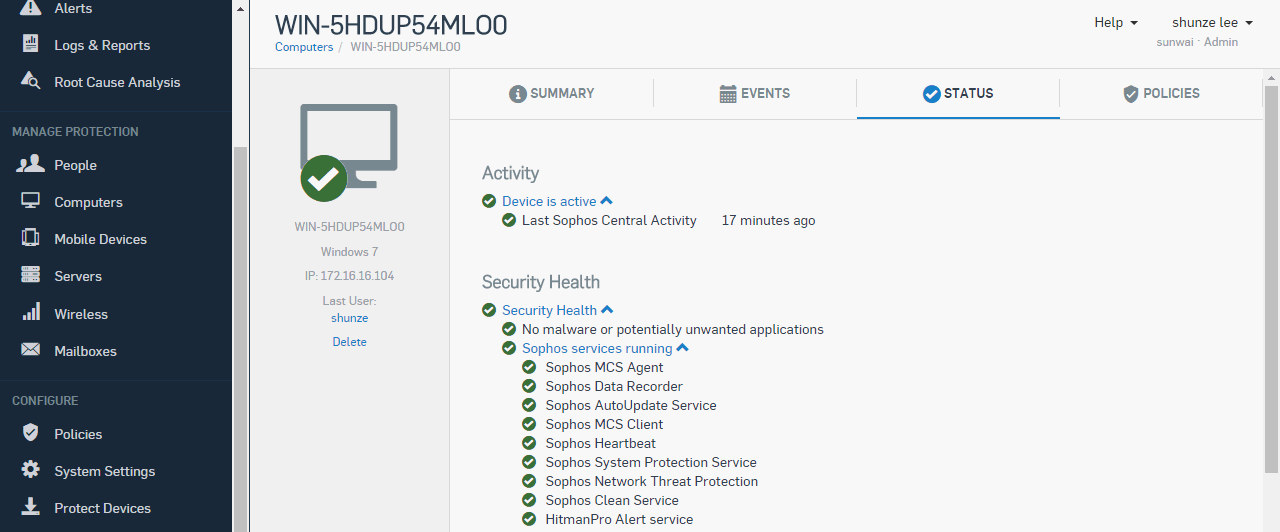
Task: Open the Policies tab
Action: [x=1161, y=93]
